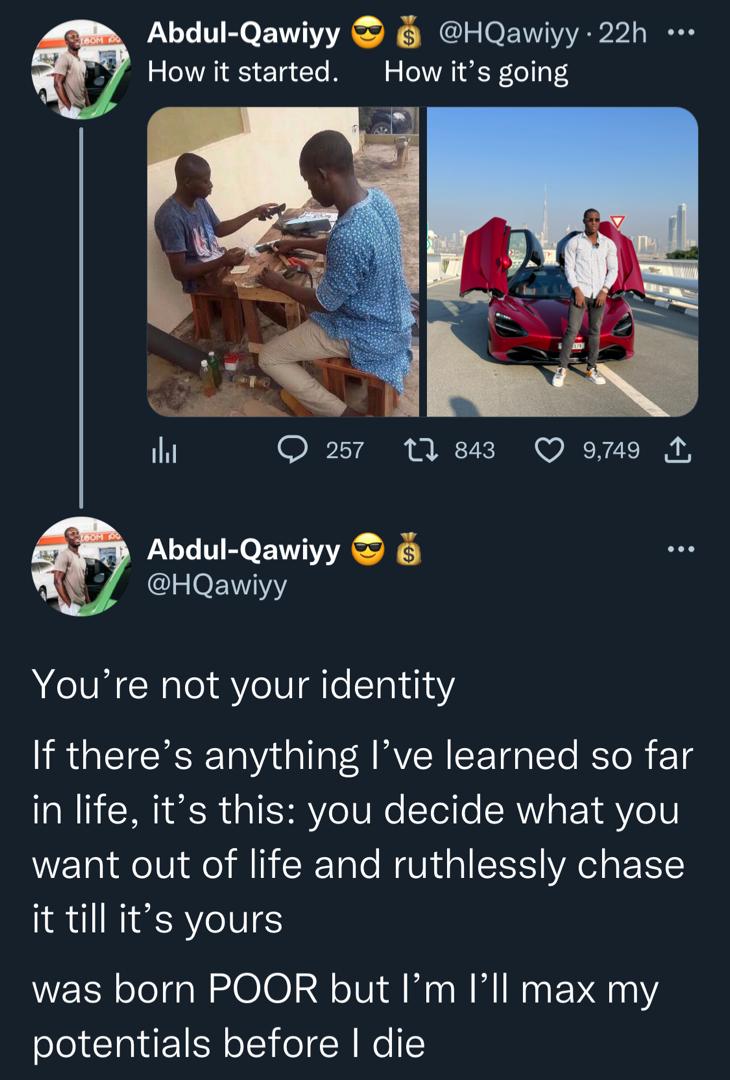Open the 22h timestamp of the tweet
The height and width of the screenshot is (1080, 730).
[x=623, y=33]
